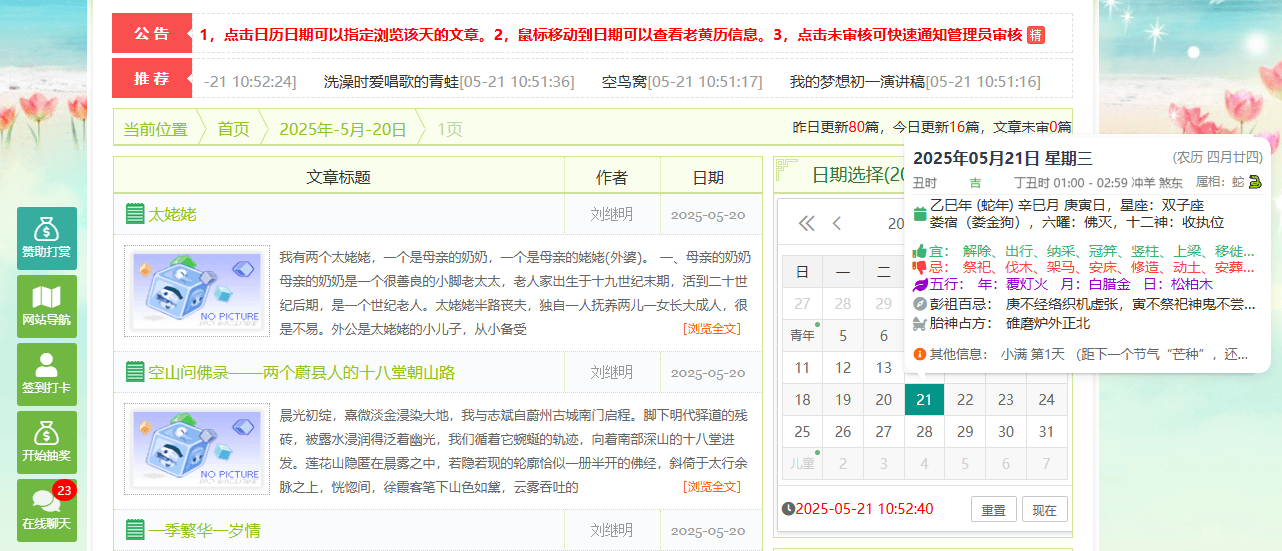1282x551 pixels.
Task: Select day 25 in the calendar
Action: pos(802,432)
